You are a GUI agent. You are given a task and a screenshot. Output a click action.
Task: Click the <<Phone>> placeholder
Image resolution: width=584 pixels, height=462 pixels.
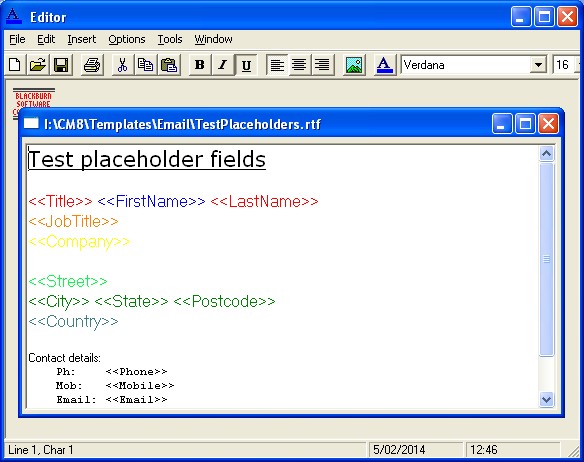136,372
